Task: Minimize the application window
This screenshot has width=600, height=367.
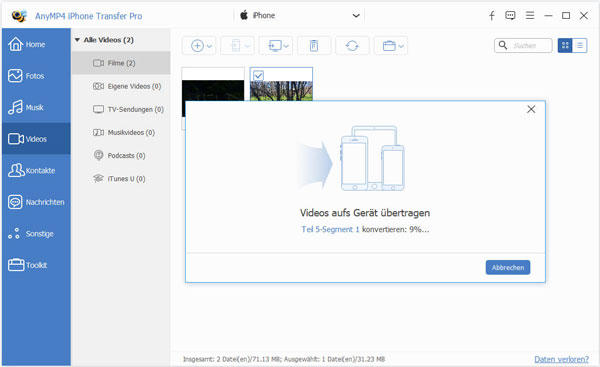Action: tap(548, 16)
